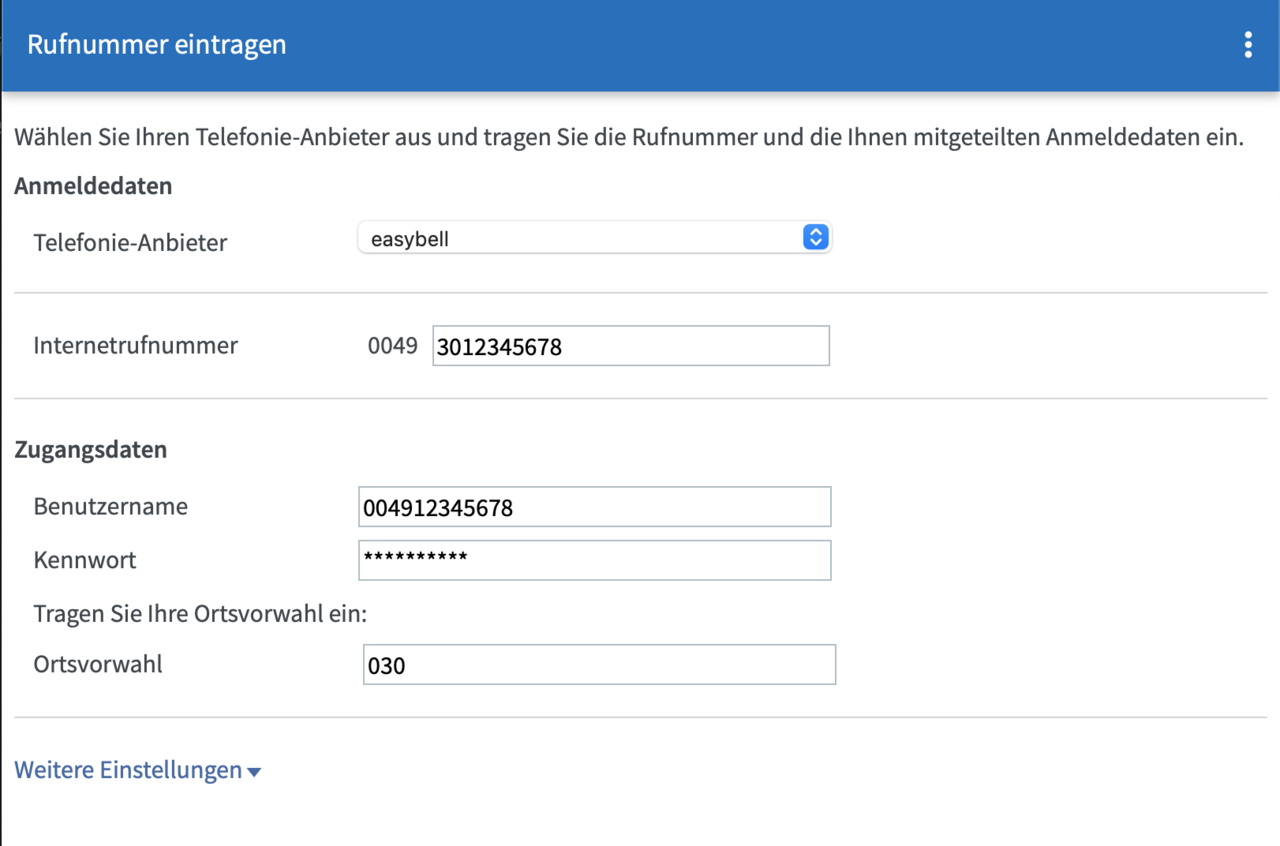Click the blue triangle beside Weitere Einstellungen
Image resolution: width=1280 pixels, height=846 pixels.
point(255,770)
